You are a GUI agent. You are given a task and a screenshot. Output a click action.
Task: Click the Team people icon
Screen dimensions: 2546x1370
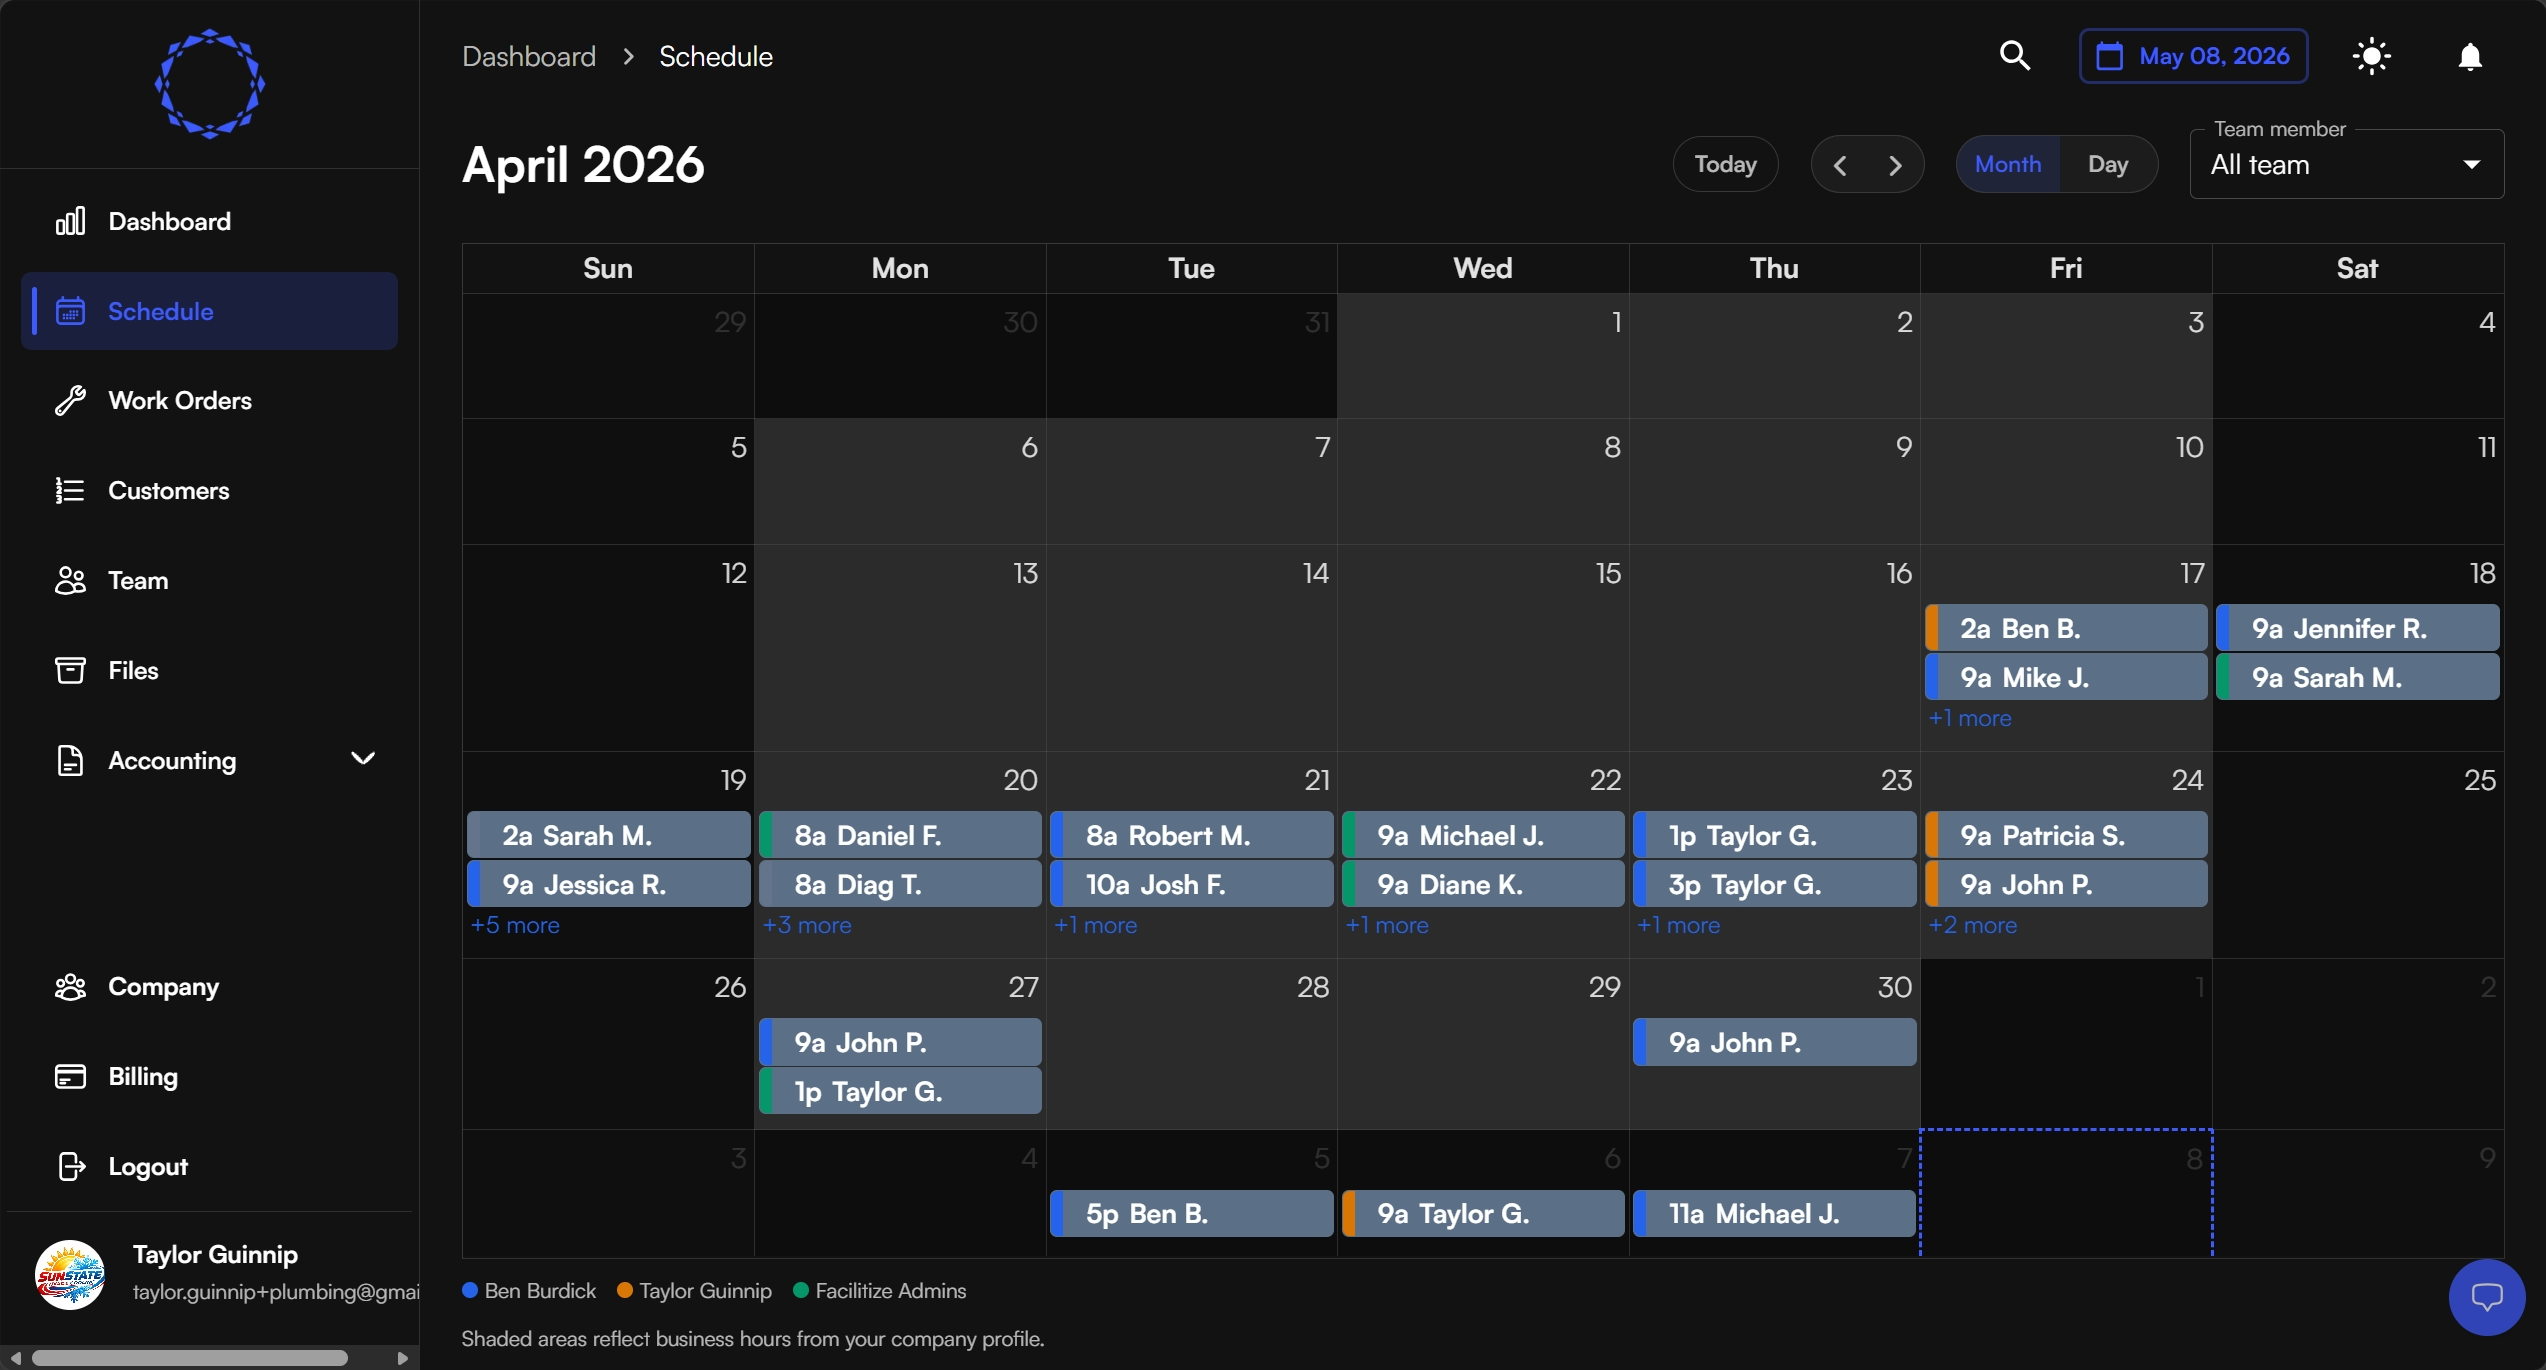click(x=70, y=580)
